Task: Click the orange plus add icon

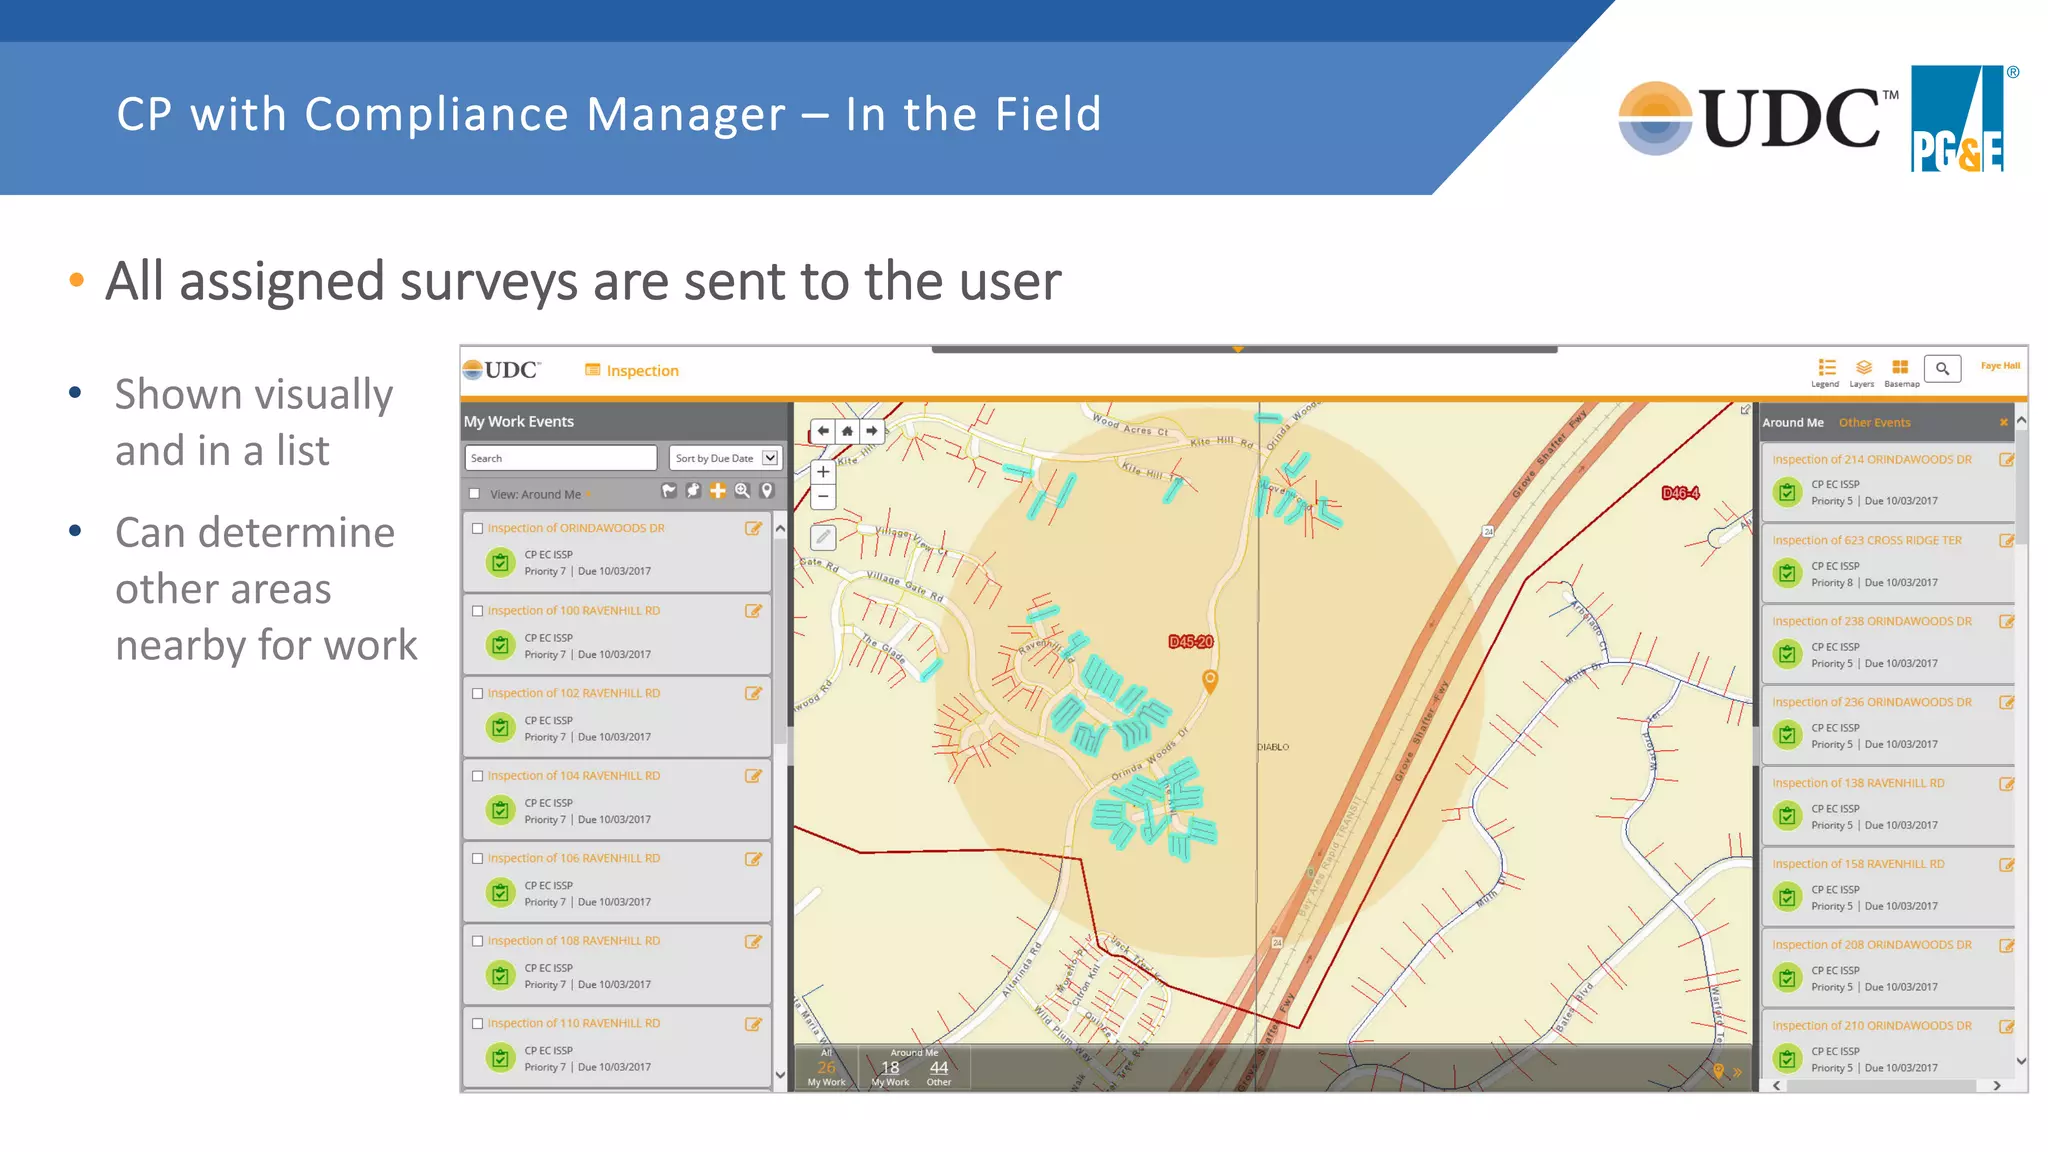Action: click(x=718, y=491)
